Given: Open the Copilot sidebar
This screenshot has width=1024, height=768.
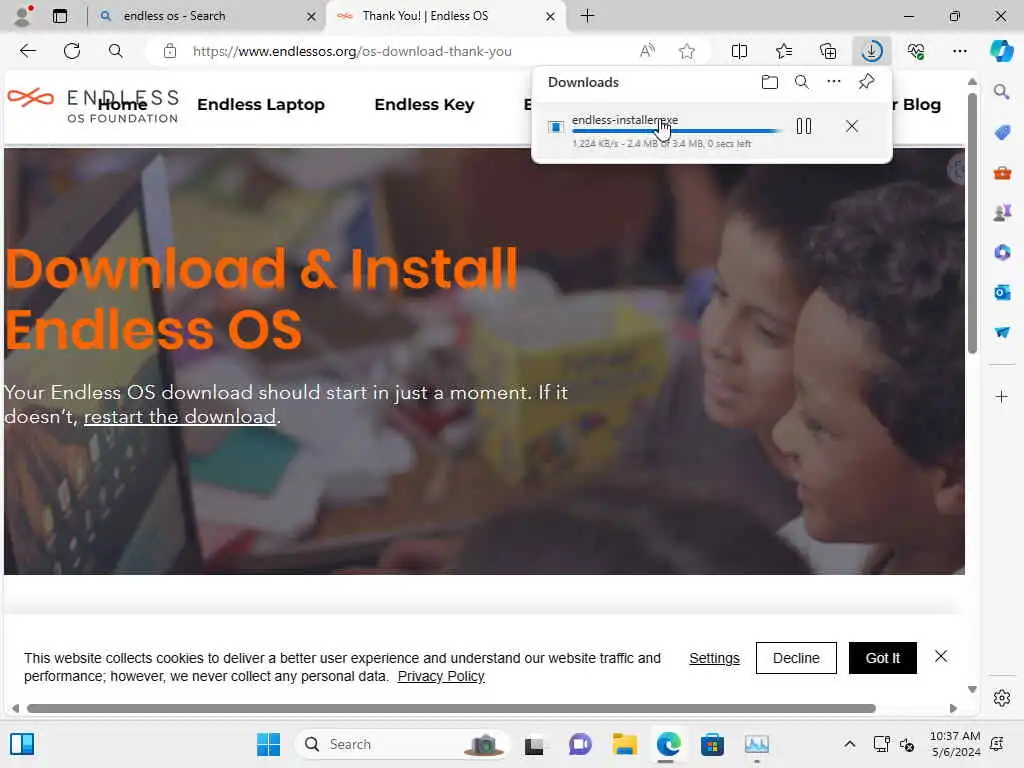Looking at the screenshot, I should tap(1002, 51).
